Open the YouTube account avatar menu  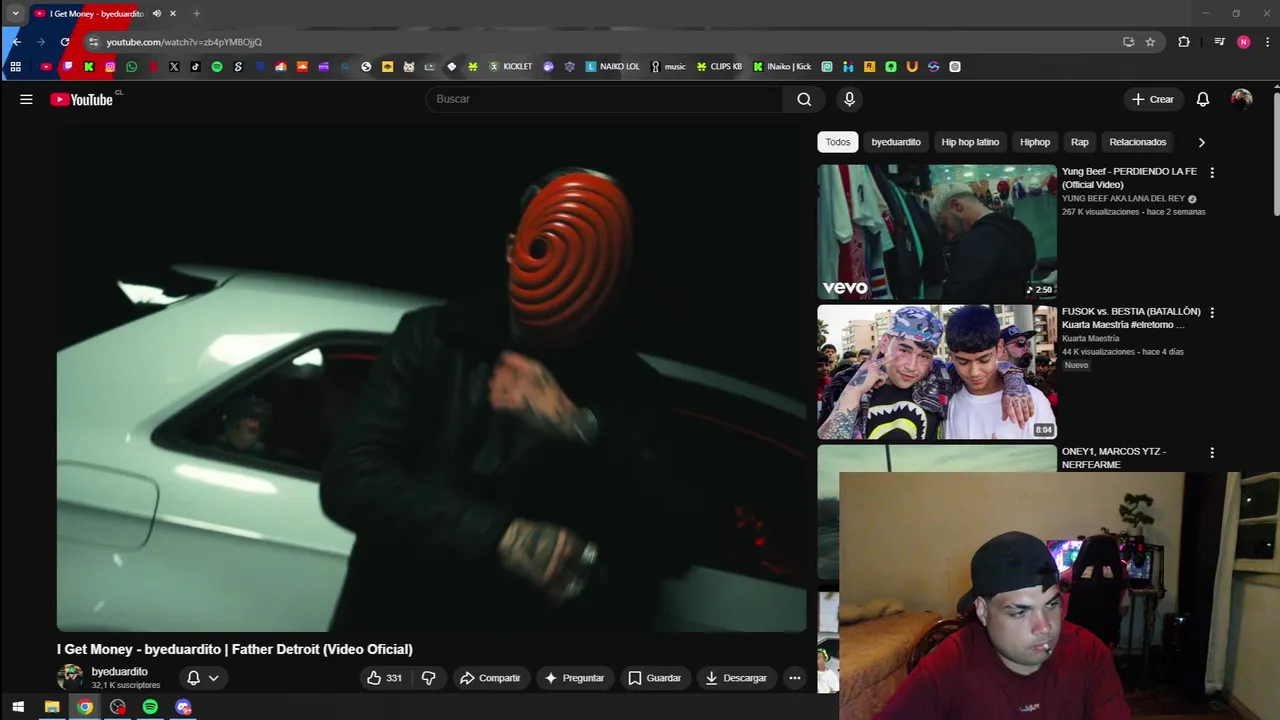(1241, 99)
